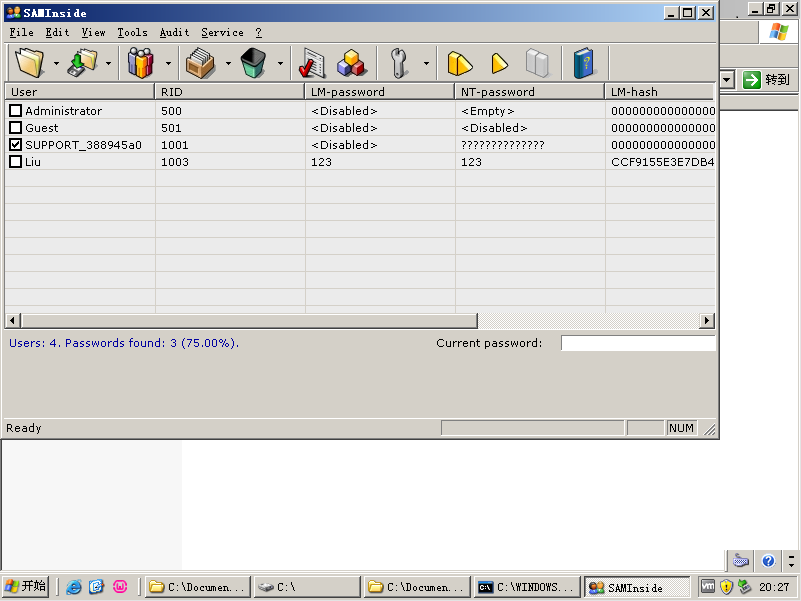This screenshot has width=801, height=601.
Task: Click the checklist with red checkmark icon
Action: pos(312,63)
